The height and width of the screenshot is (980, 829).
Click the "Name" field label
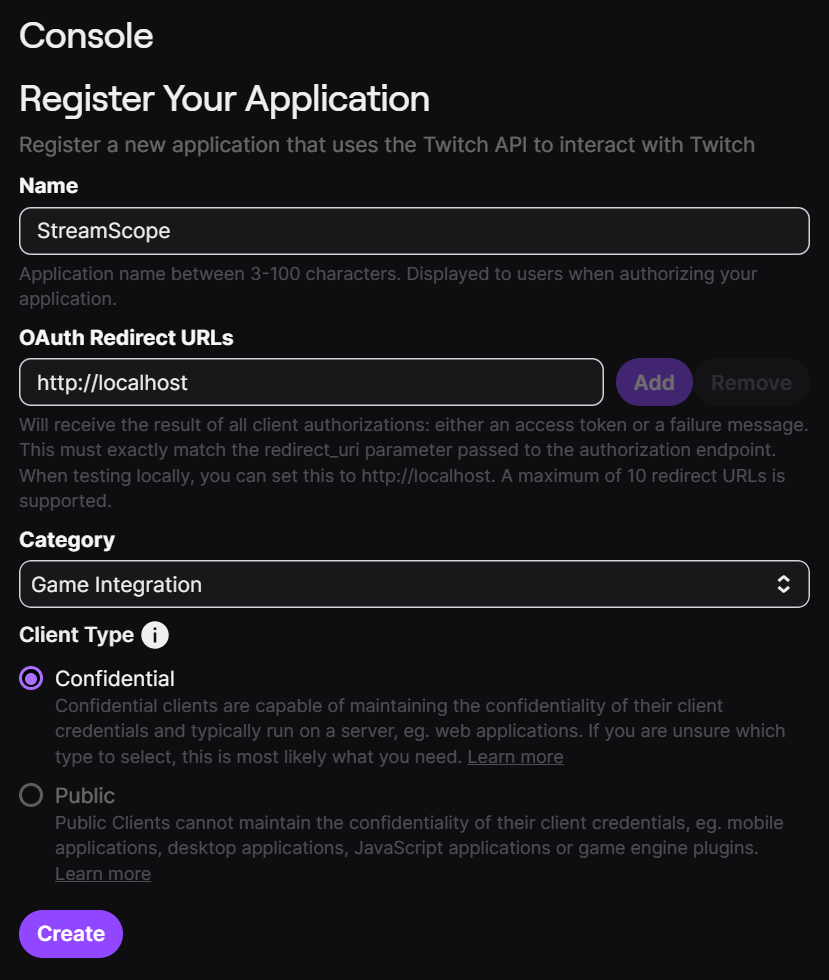tap(48, 186)
